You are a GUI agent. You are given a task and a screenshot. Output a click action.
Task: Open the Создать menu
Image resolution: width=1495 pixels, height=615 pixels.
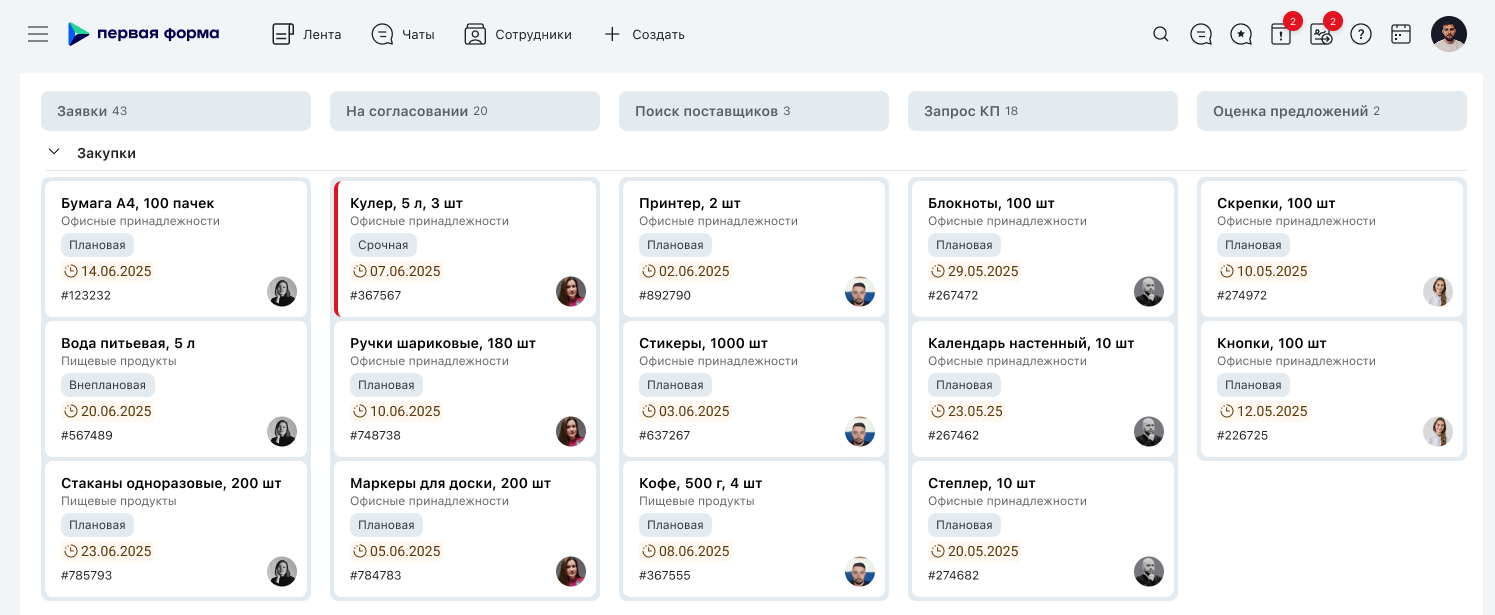[644, 34]
